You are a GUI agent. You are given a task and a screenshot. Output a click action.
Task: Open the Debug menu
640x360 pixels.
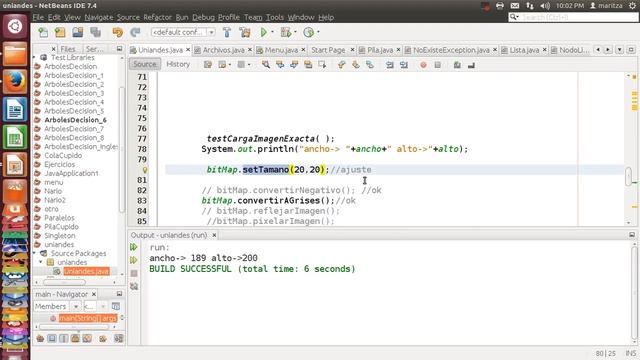click(x=203, y=17)
